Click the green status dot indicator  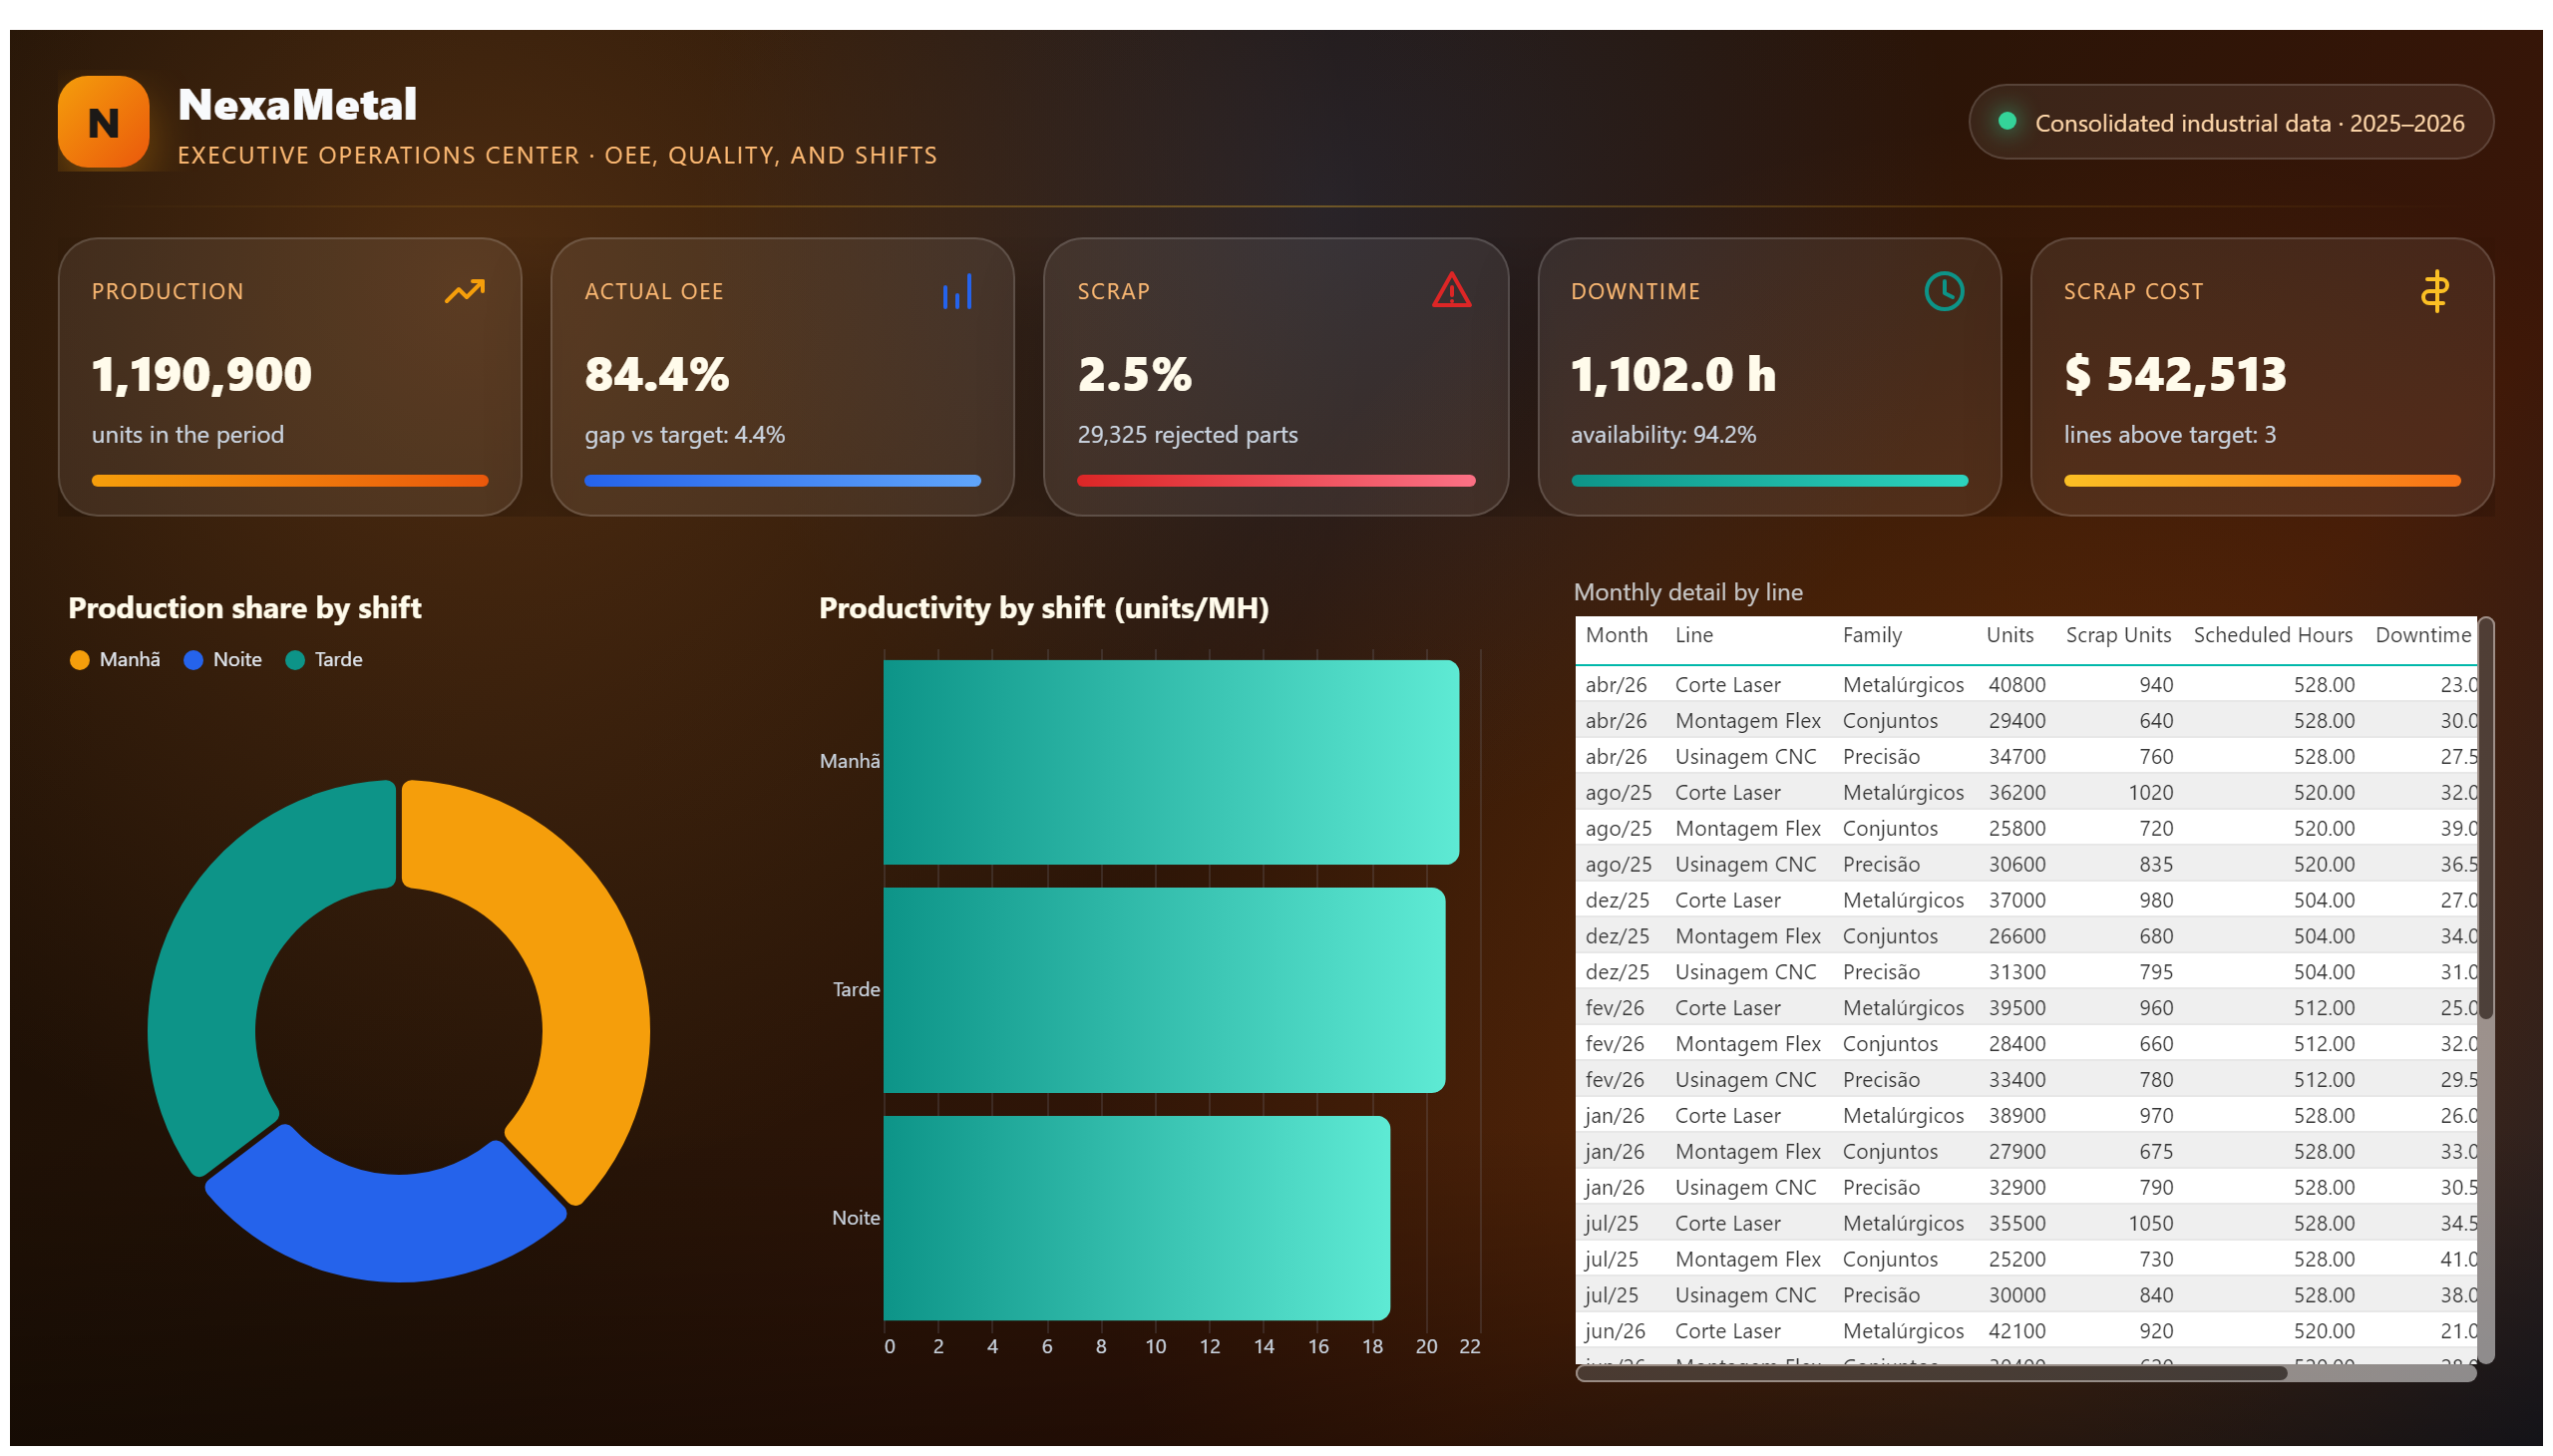click(2006, 121)
